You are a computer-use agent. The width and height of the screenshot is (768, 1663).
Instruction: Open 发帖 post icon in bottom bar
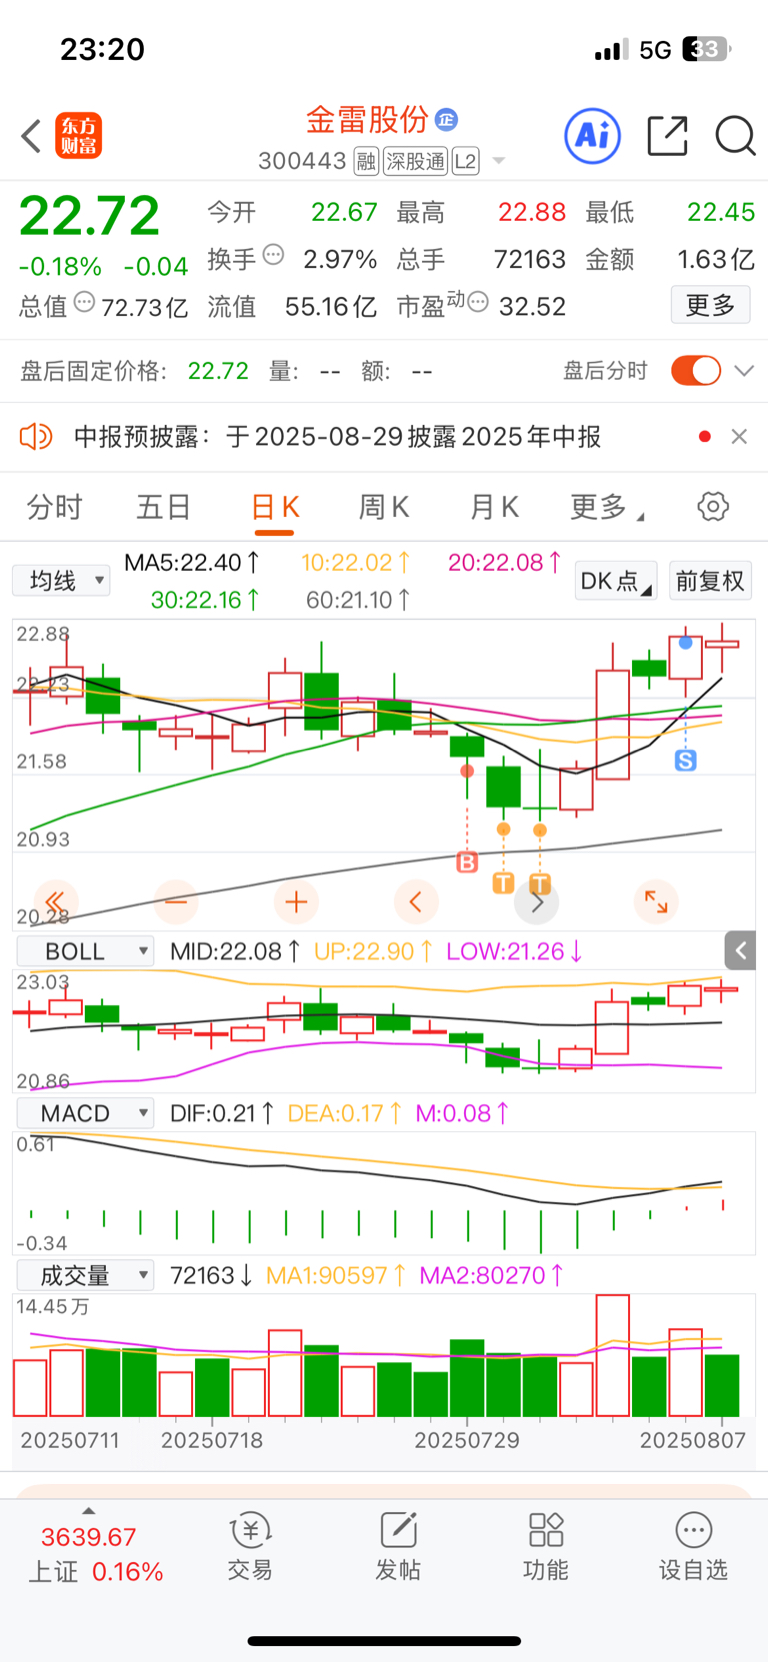click(x=398, y=1546)
